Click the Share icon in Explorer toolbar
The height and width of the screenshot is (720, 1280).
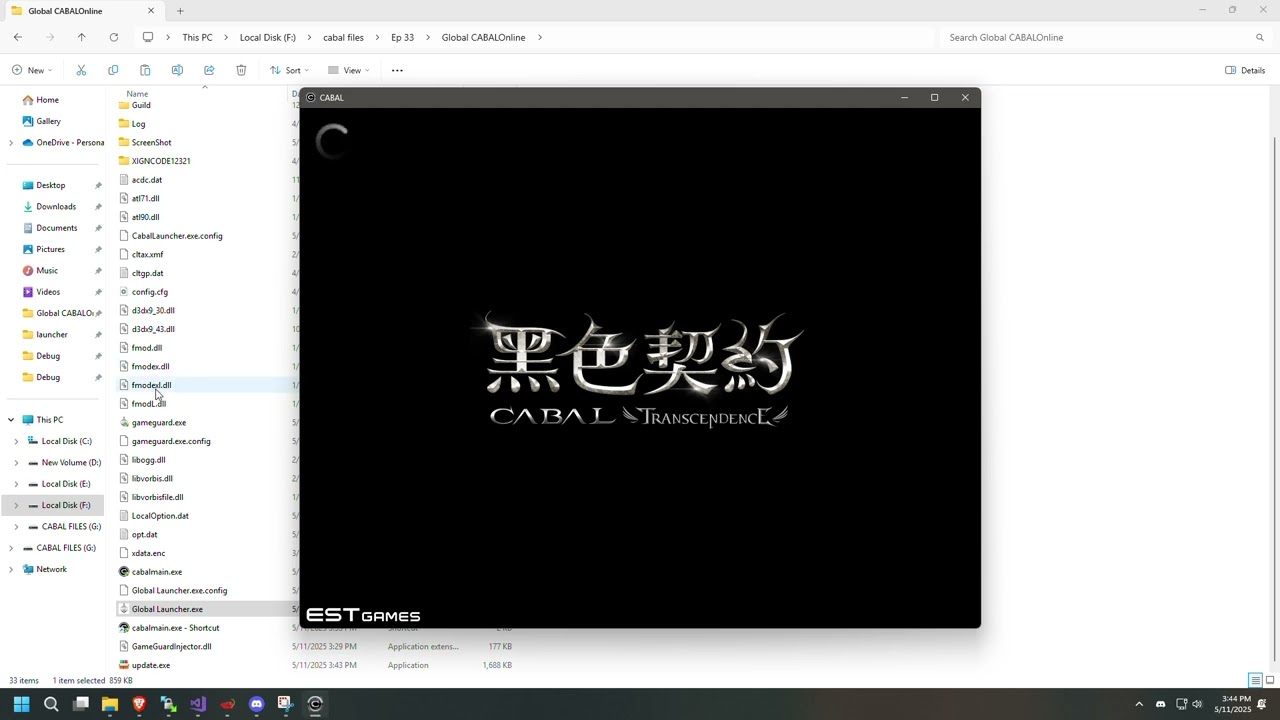(209, 70)
